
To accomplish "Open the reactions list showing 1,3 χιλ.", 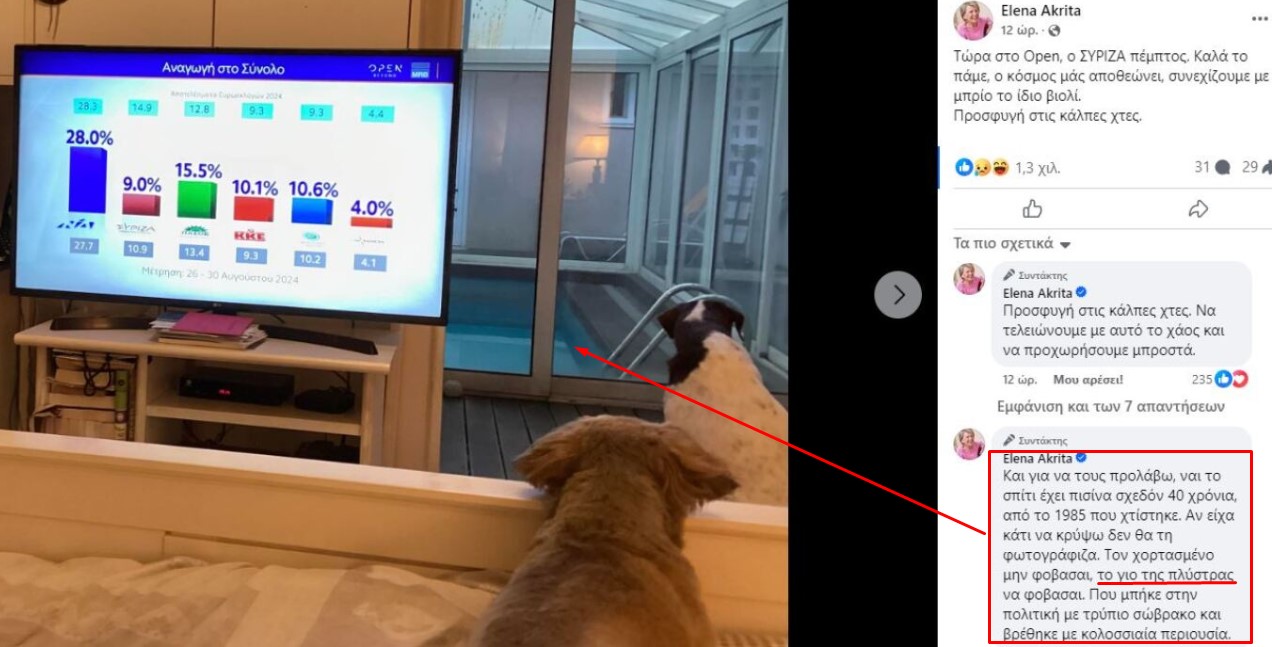I will coord(1007,168).
